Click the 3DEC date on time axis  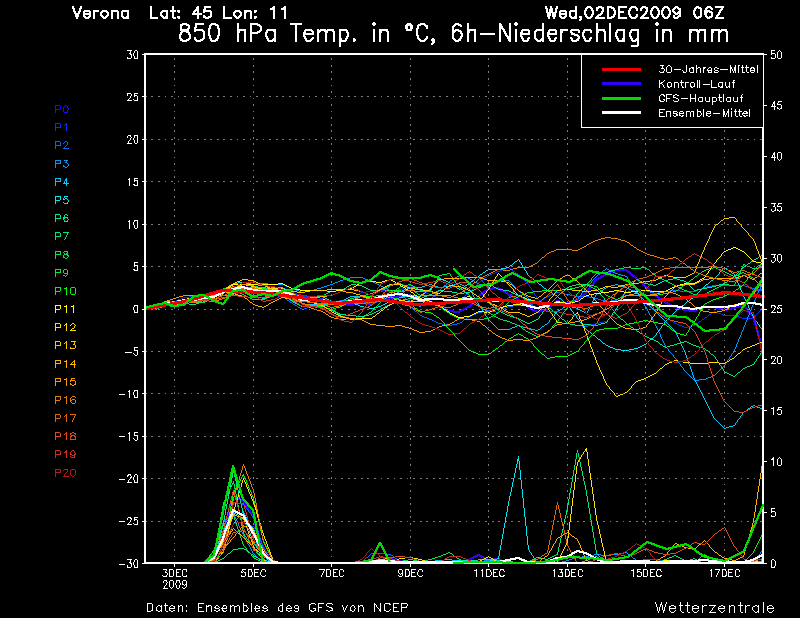(175, 573)
